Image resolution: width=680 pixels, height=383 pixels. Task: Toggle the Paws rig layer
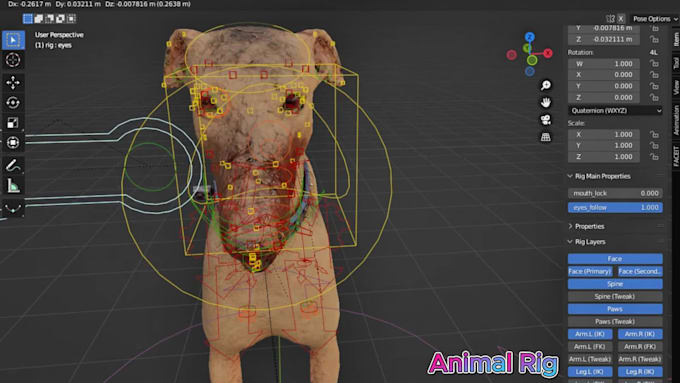coord(615,309)
